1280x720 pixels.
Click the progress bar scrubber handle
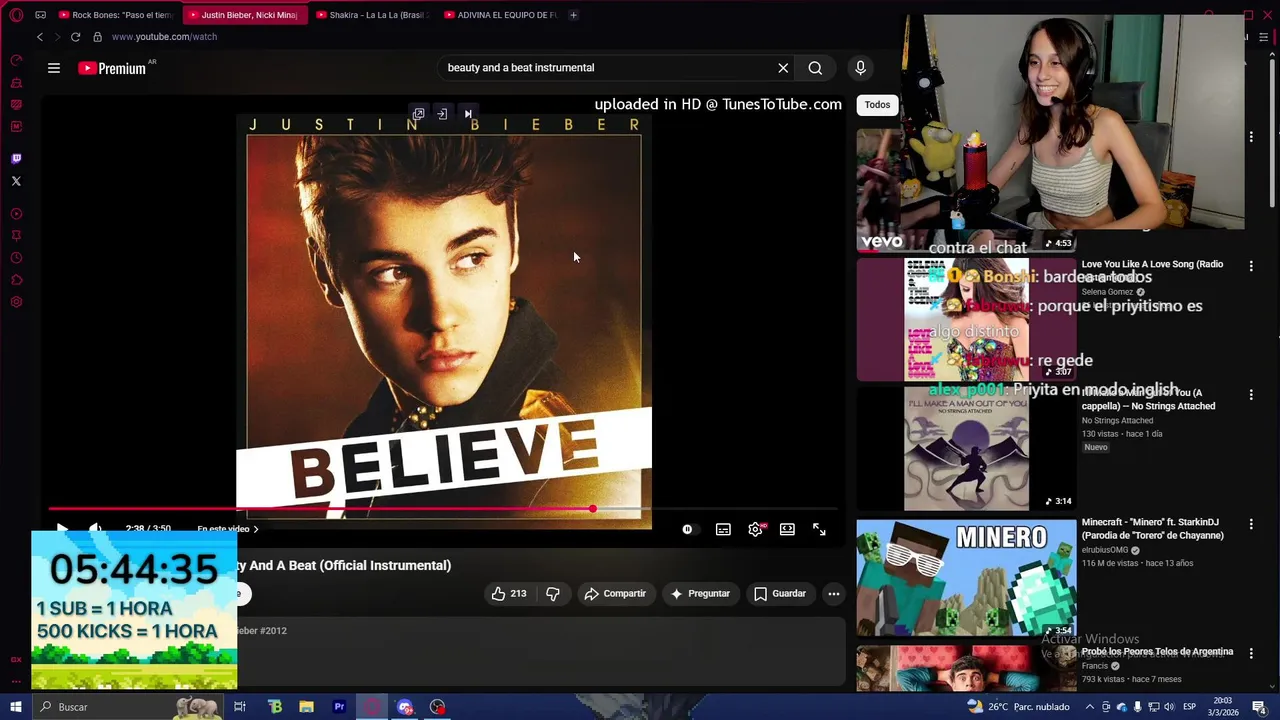(592, 509)
